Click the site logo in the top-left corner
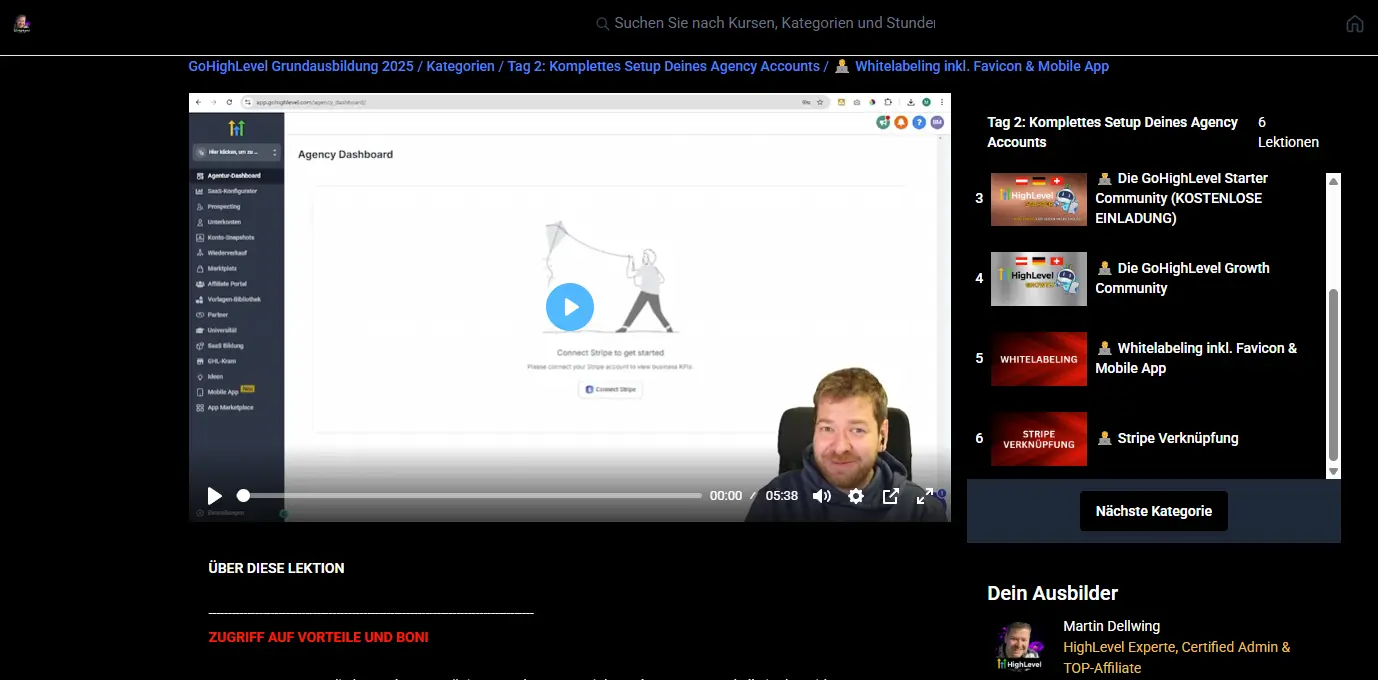The image size is (1378, 680). 22,24
